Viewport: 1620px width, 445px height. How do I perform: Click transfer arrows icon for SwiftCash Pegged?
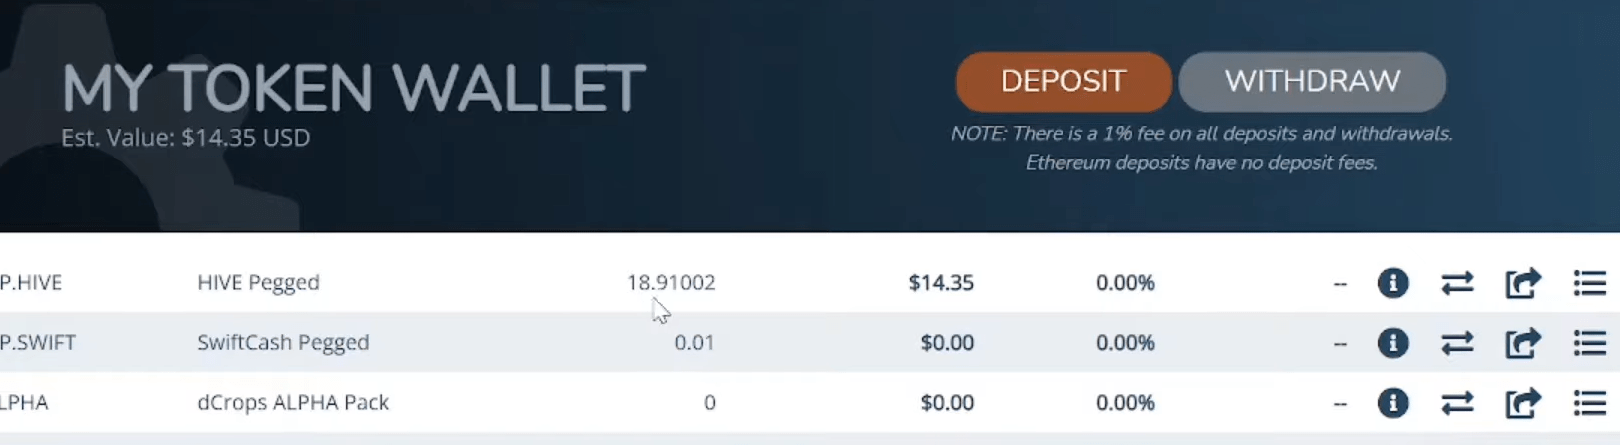[1457, 343]
